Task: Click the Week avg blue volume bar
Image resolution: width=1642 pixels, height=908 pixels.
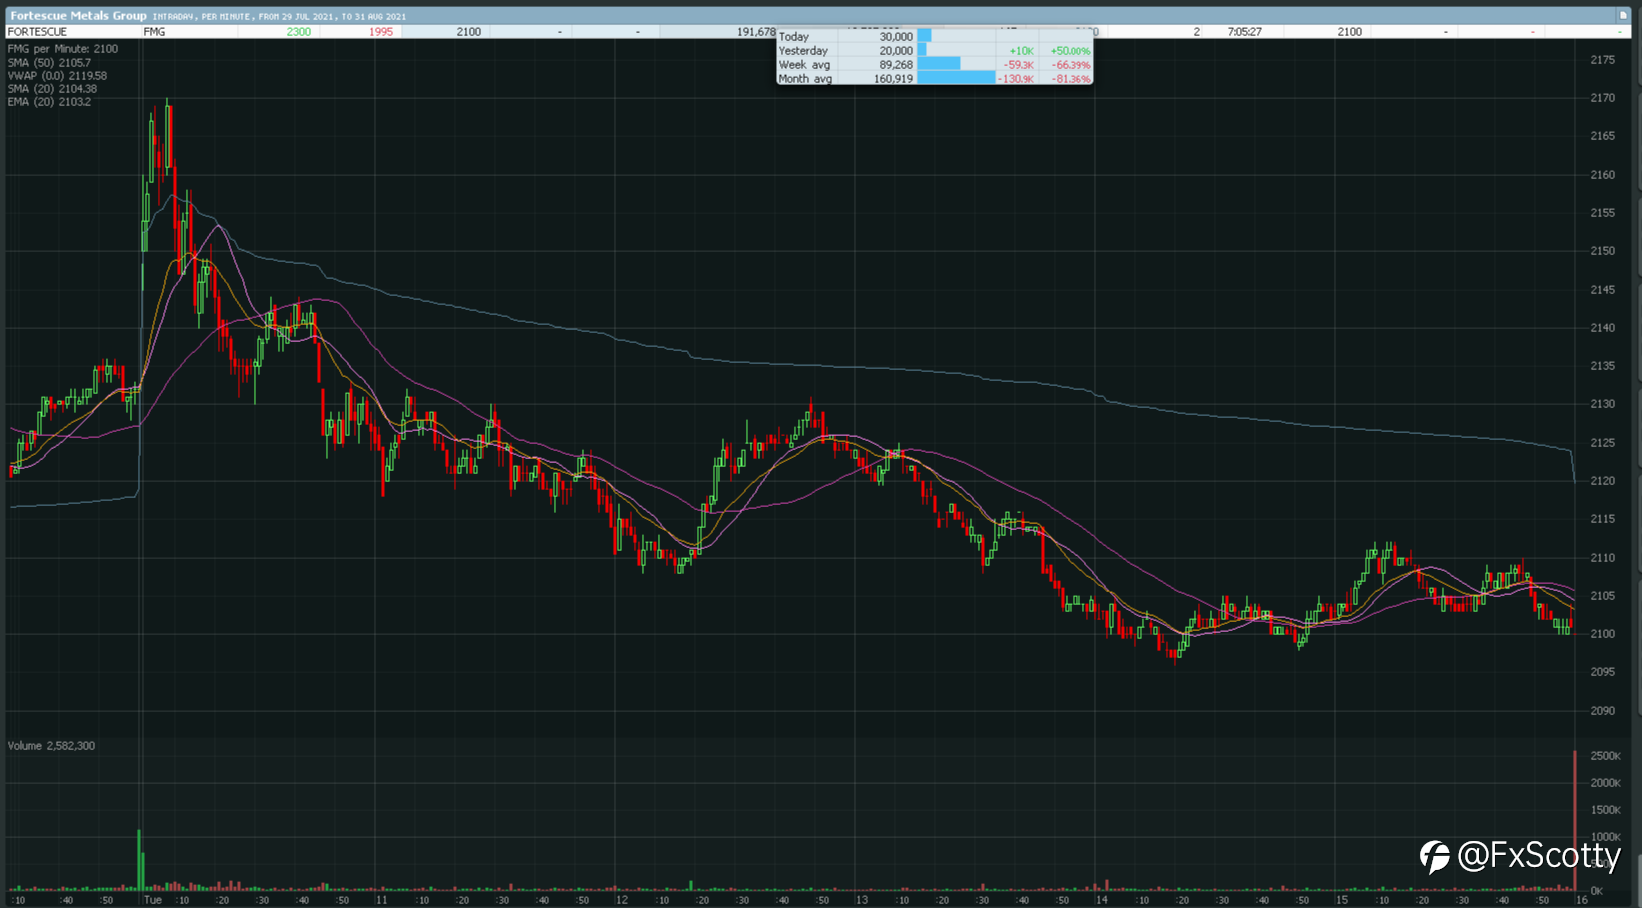Action: (939, 65)
